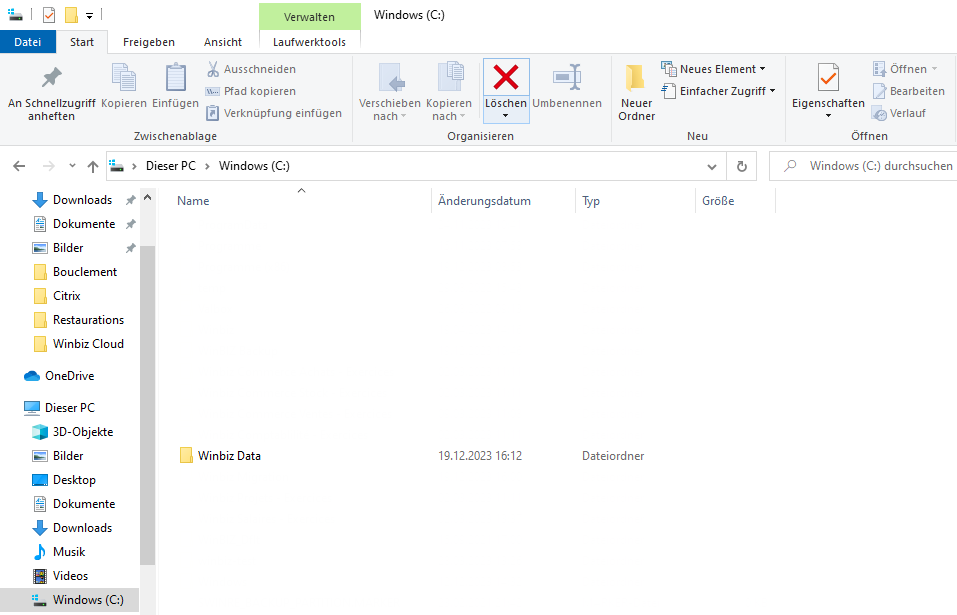Expand the address bar history dropdown
This screenshot has height=615, width=957.
pos(712,167)
